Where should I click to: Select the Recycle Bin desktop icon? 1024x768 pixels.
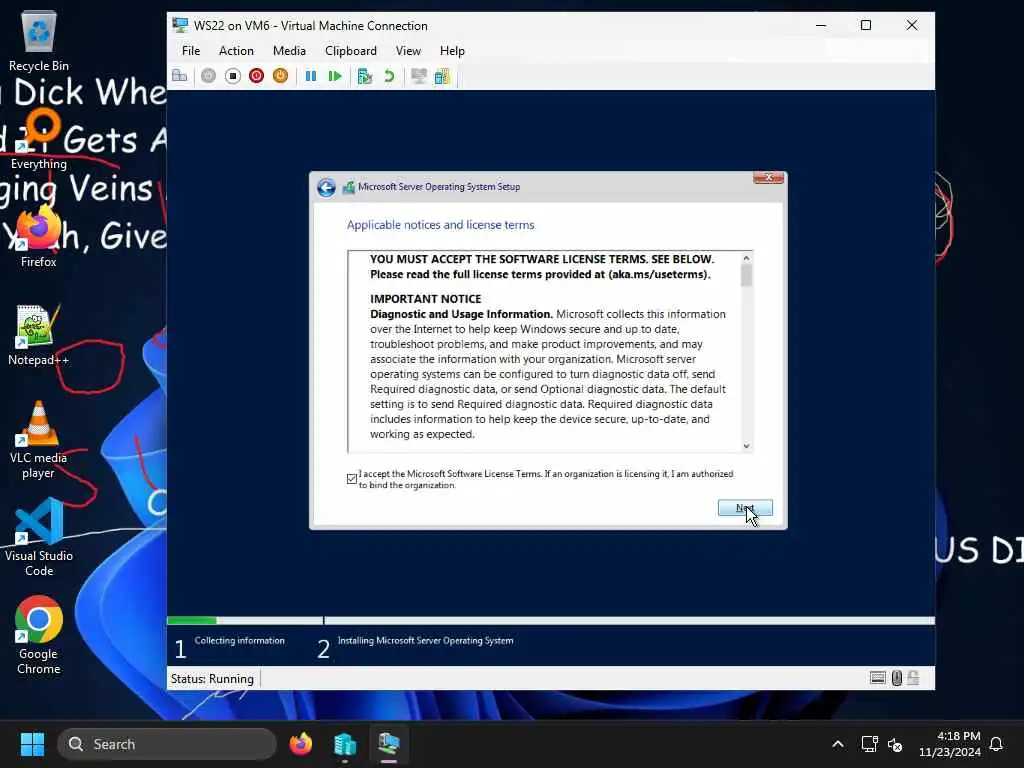click(39, 40)
